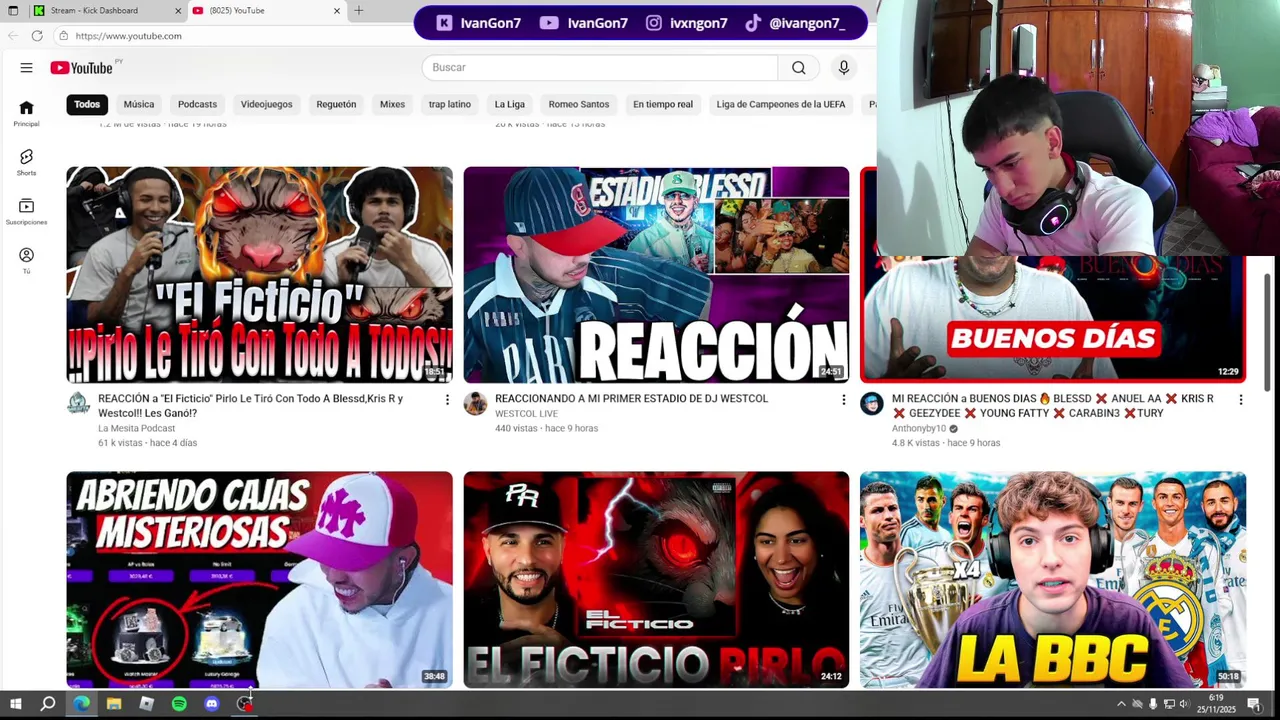Viewport: 1280px width, 720px height.
Task: Open Shorts in the sidebar
Action: point(26,163)
